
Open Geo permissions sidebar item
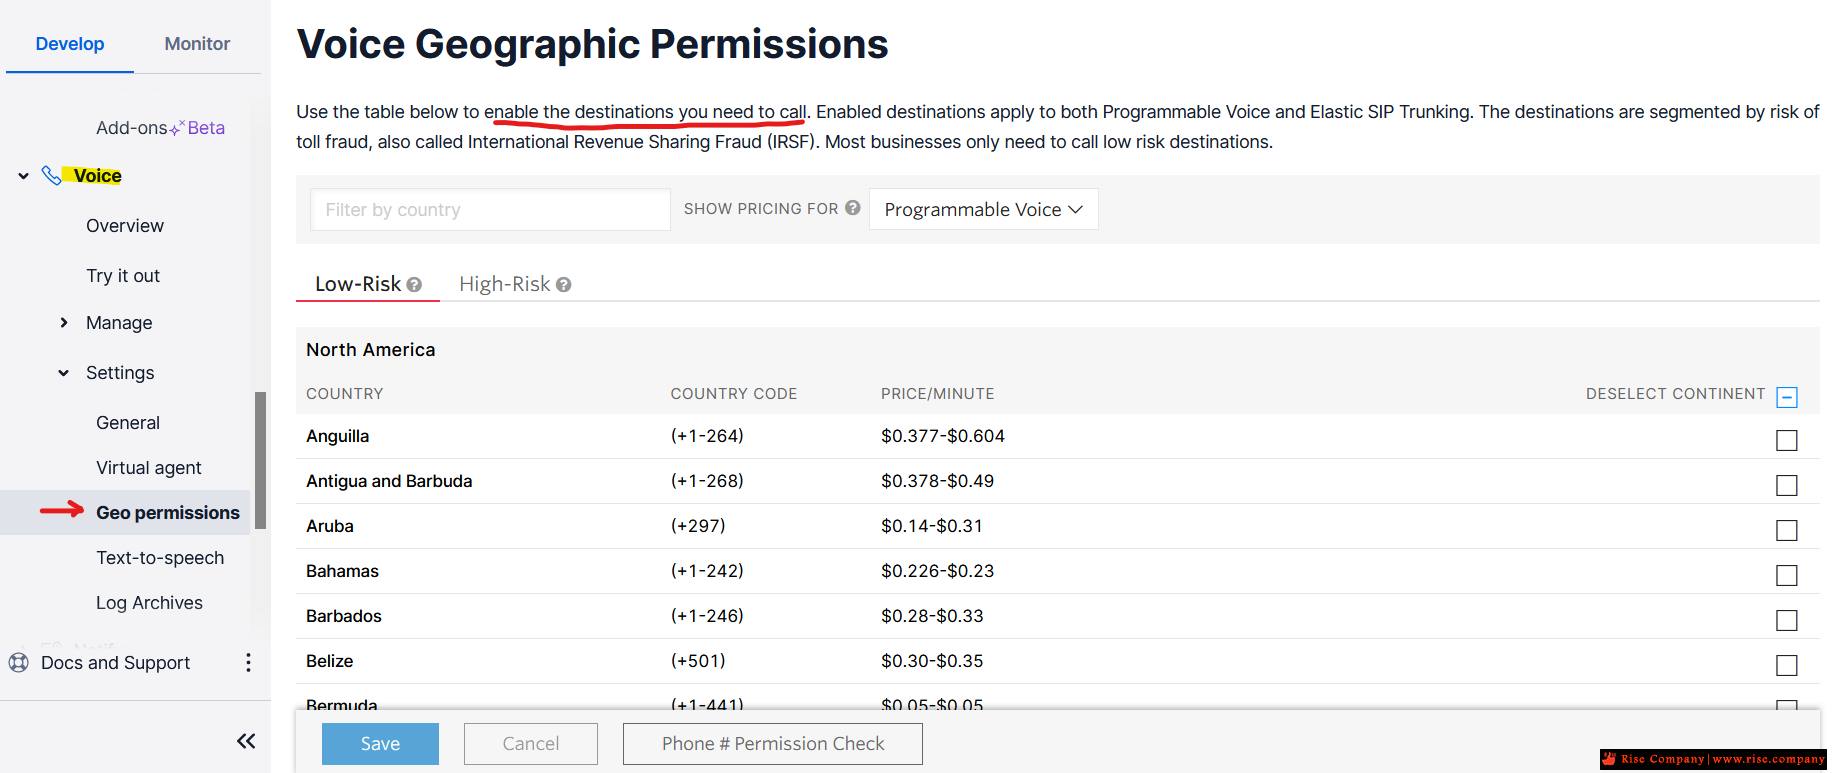point(168,513)
